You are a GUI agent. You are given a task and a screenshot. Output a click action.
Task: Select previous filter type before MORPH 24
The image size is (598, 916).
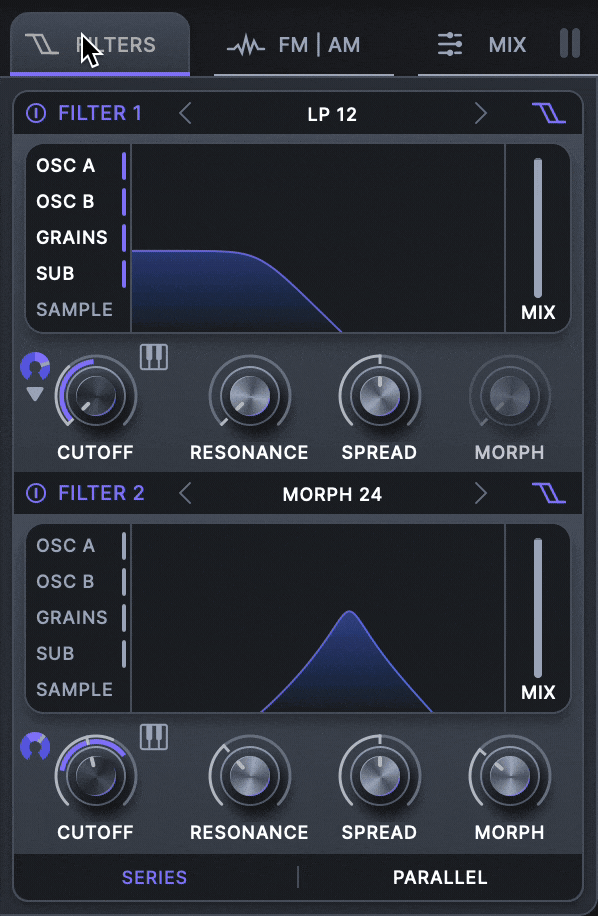185,494
